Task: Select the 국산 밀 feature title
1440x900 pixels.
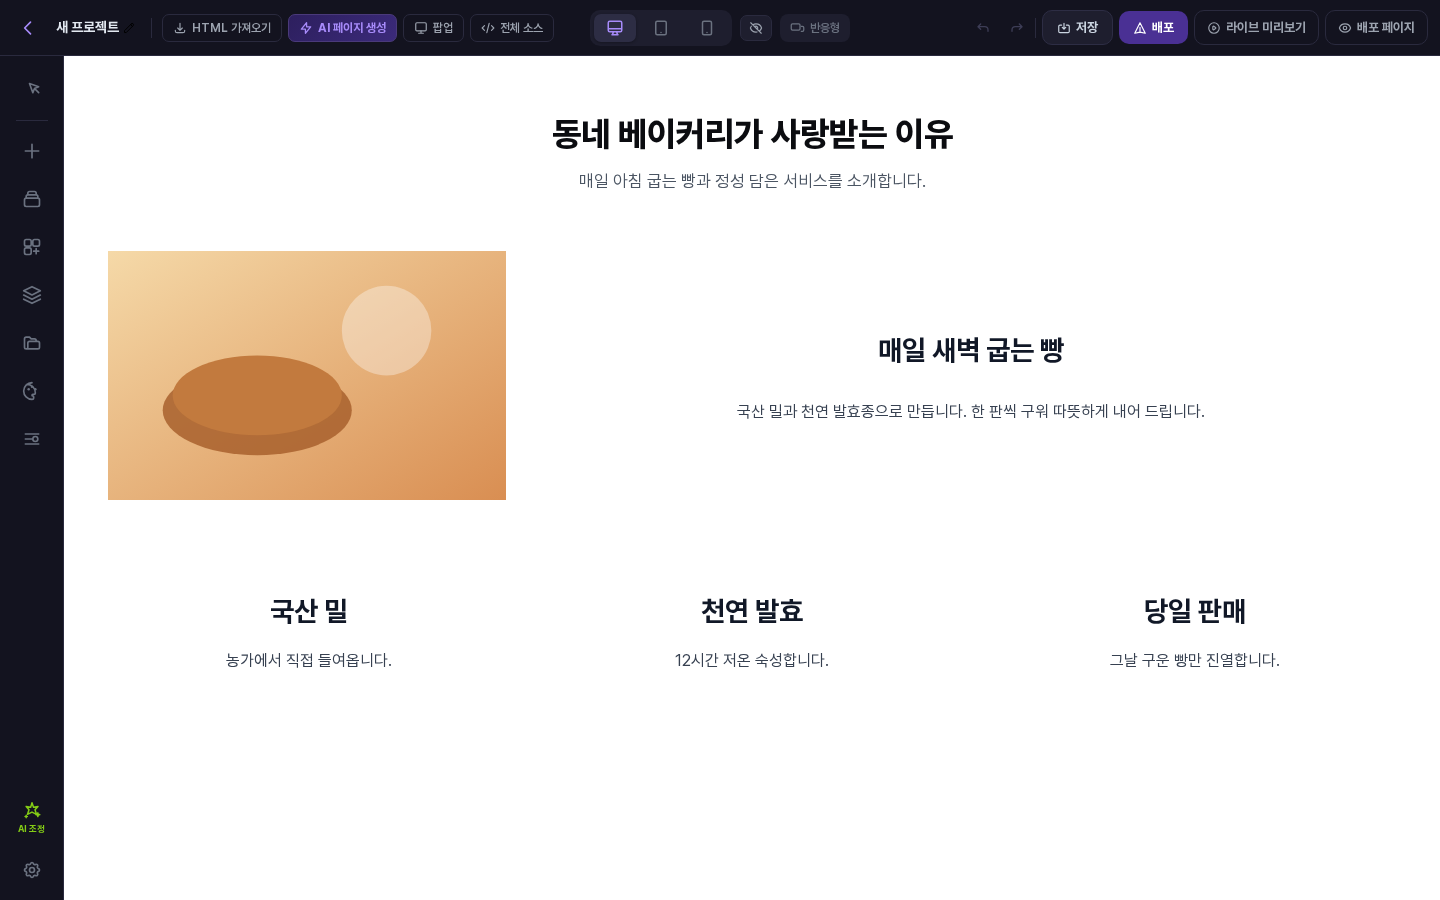Action: coord(309,611)
